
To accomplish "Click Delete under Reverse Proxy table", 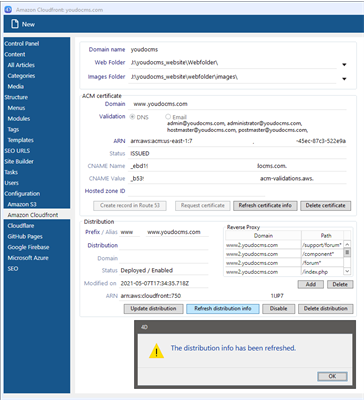I will pos(340,284).
